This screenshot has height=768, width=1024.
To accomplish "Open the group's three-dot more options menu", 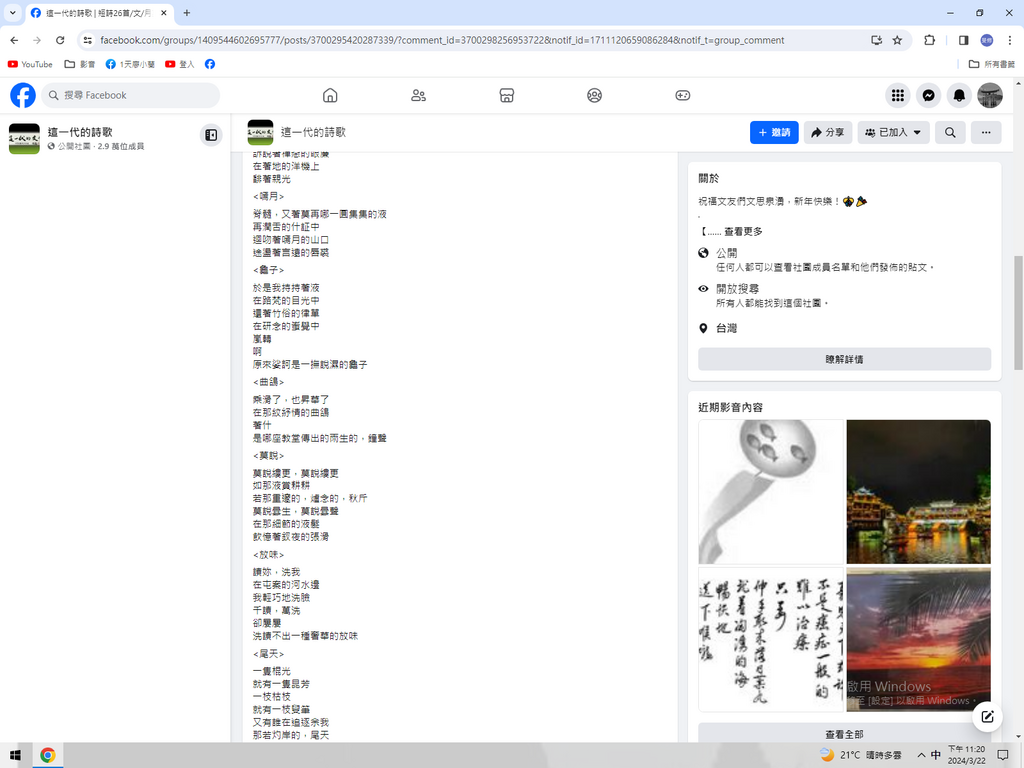I will point(986,132).
